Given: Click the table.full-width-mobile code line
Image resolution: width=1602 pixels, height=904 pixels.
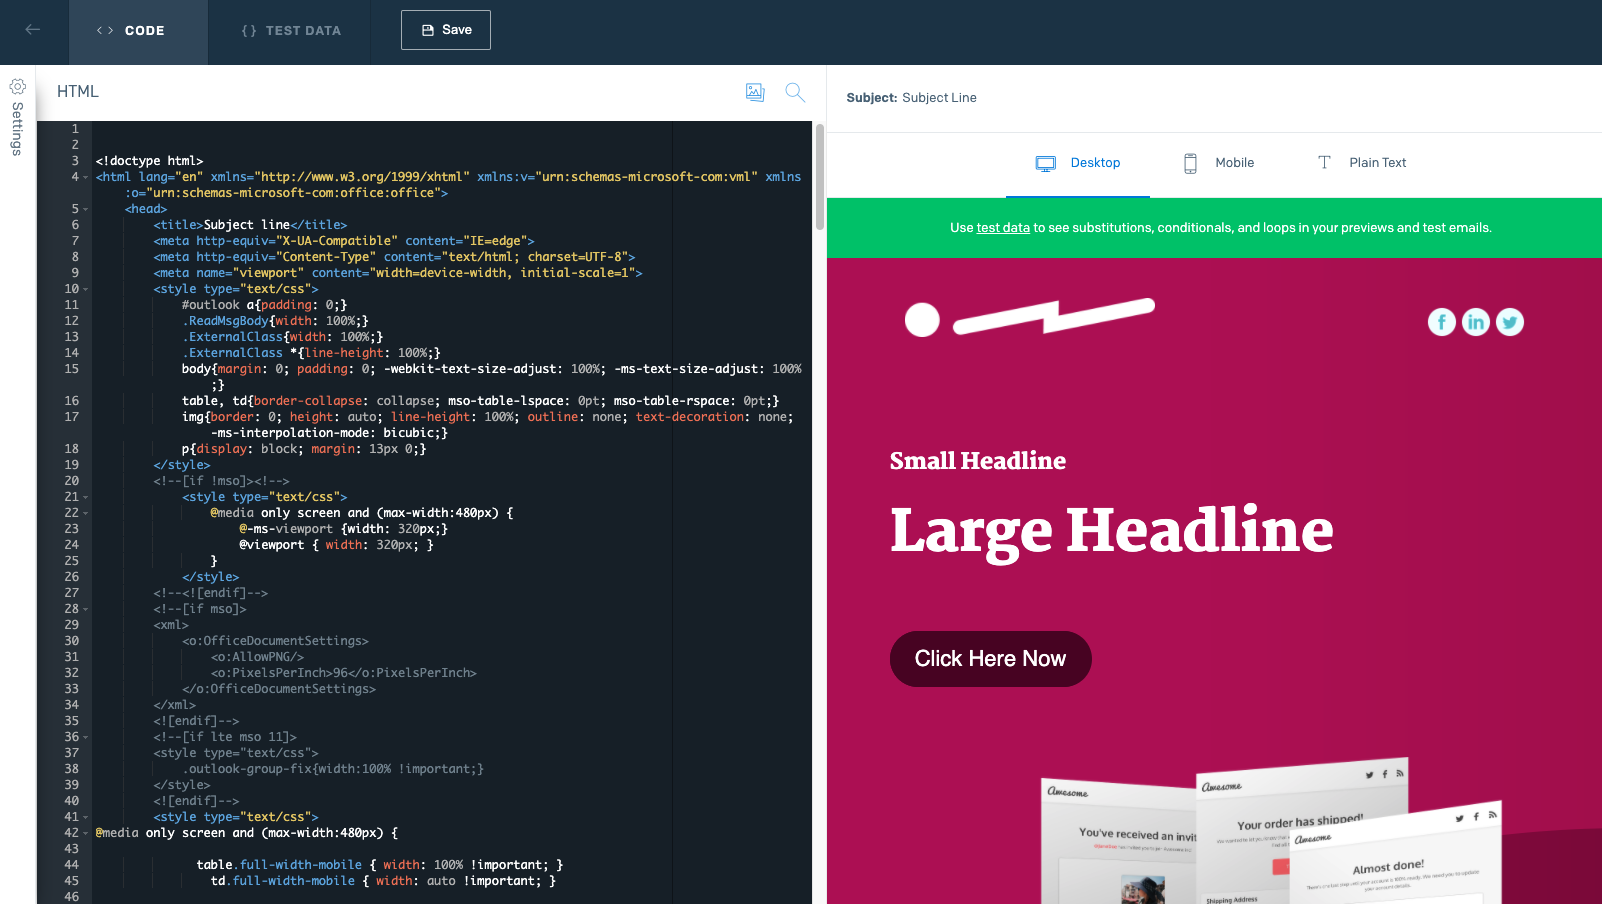Looking at the screenshot, I should pos(380,865).
